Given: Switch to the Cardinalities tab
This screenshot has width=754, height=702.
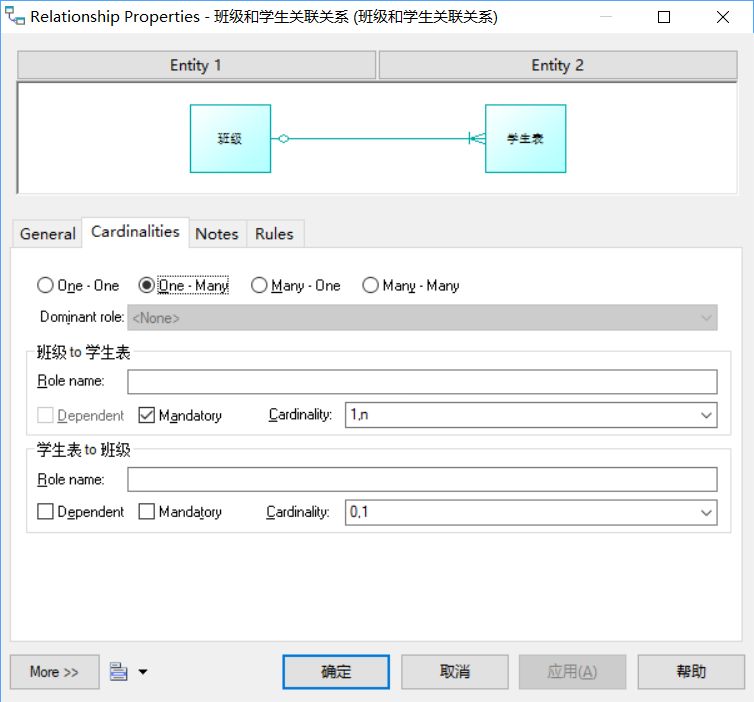Looking at the screenshot, I should point(135,232).
